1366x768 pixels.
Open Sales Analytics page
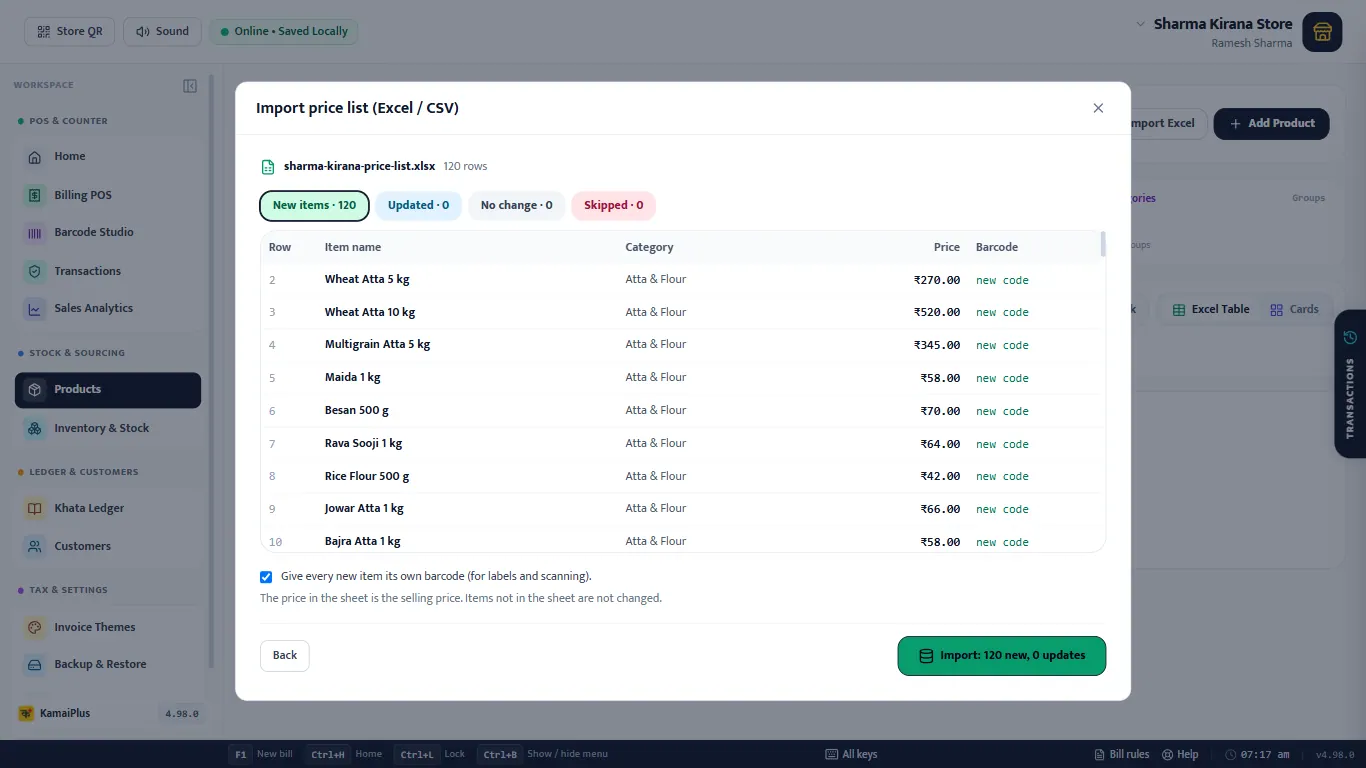point(108,309)
